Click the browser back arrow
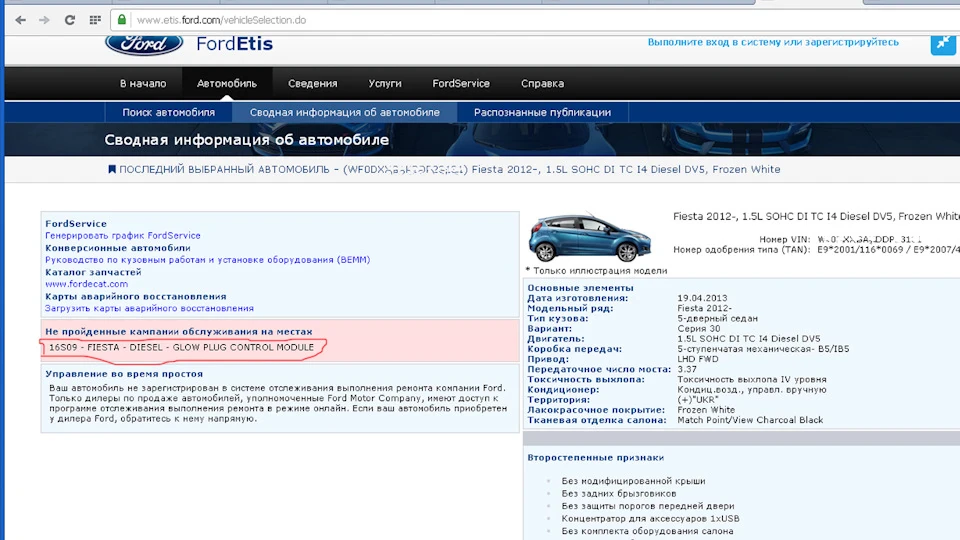The height and width of the screenshot is (540, 960). (20, 20)
